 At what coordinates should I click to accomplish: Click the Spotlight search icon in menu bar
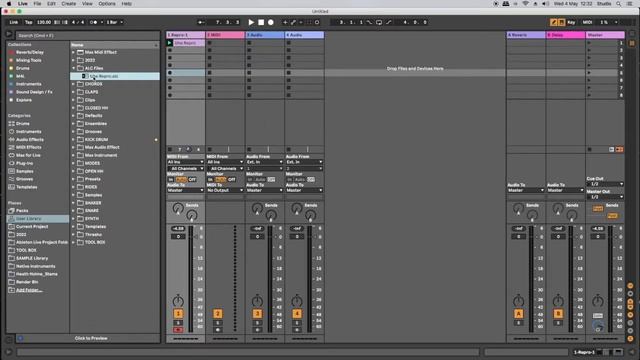click(619, 4)
